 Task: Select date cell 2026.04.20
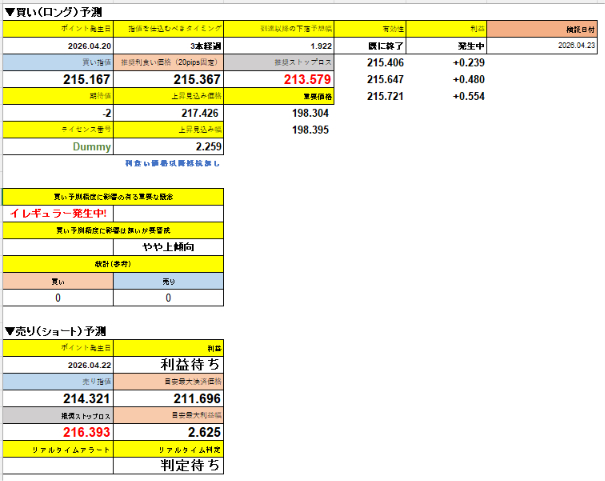[x=58, y=46]
